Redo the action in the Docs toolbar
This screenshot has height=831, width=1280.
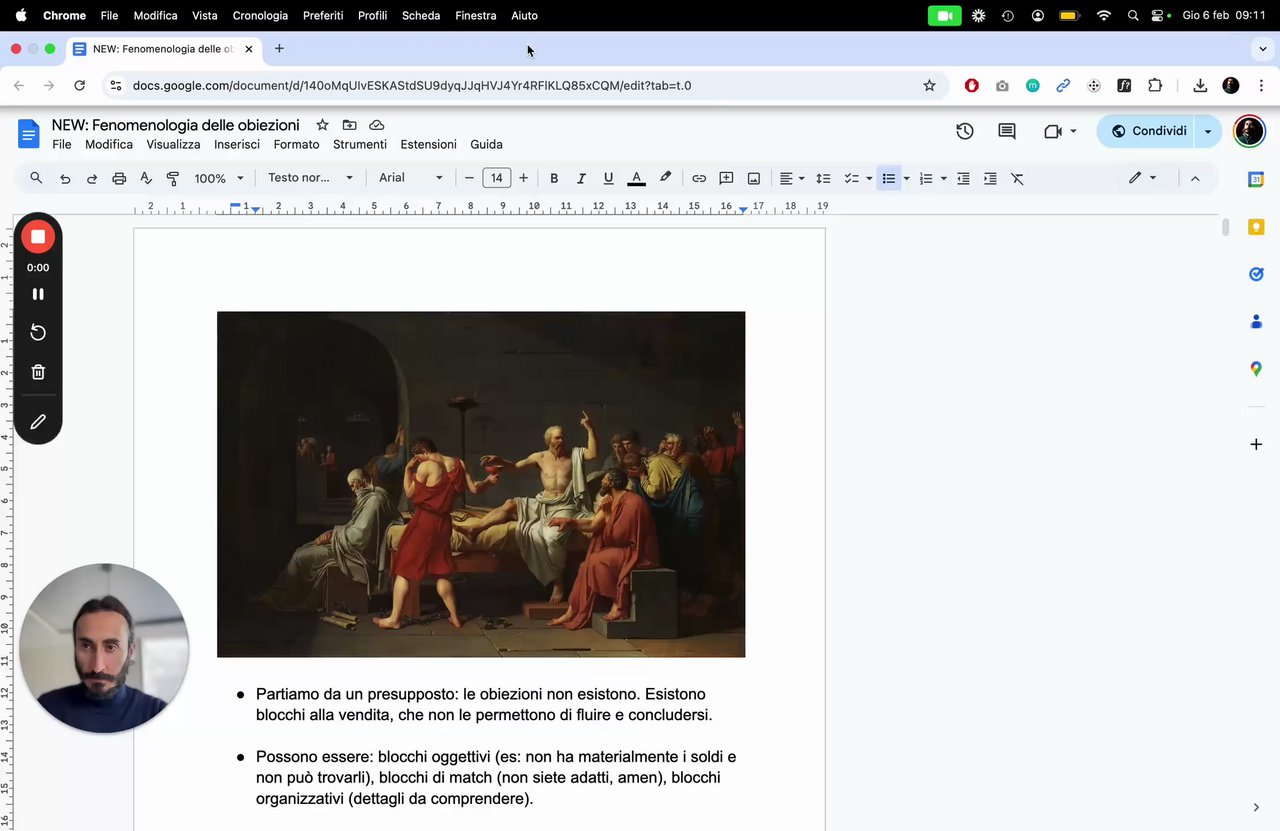(x=92, y=178)
